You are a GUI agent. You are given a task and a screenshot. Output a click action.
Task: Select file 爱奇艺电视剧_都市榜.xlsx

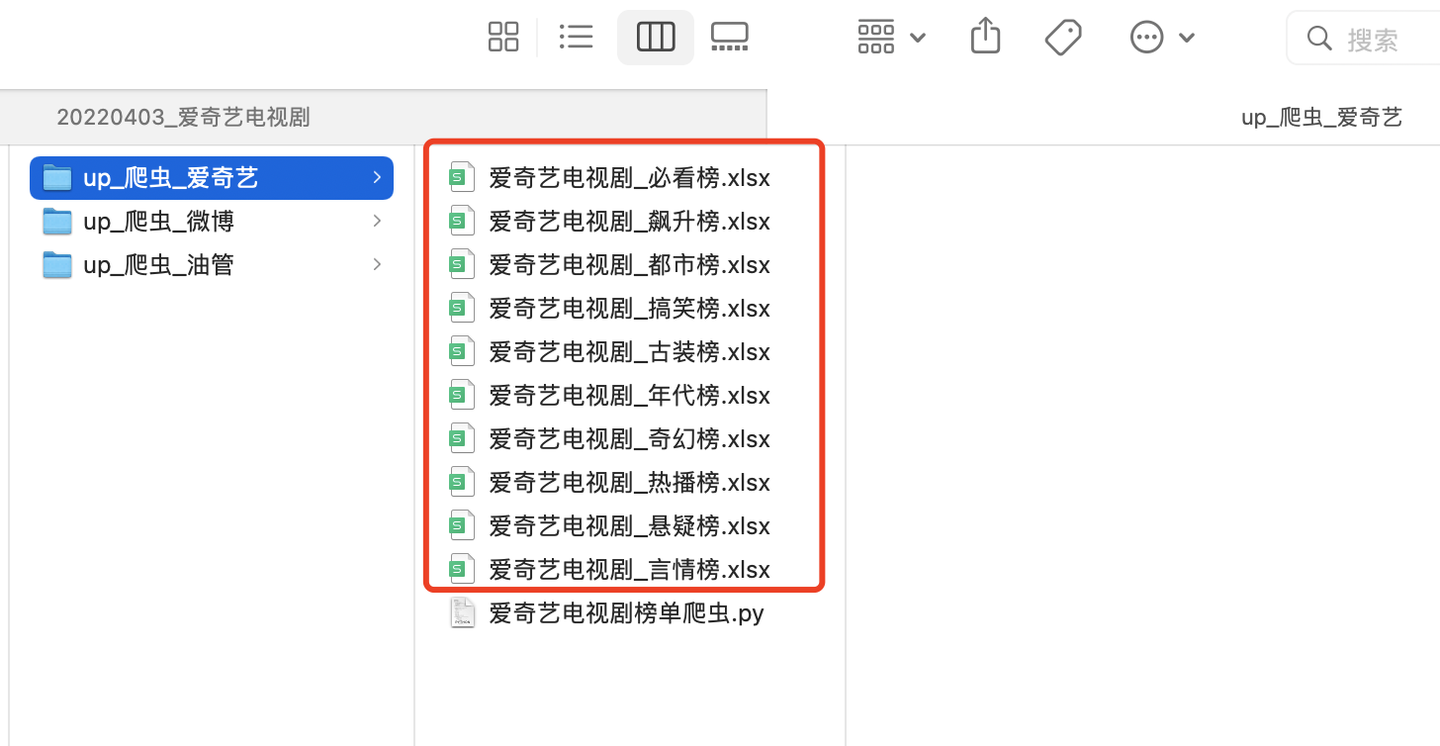click(629, 265)
